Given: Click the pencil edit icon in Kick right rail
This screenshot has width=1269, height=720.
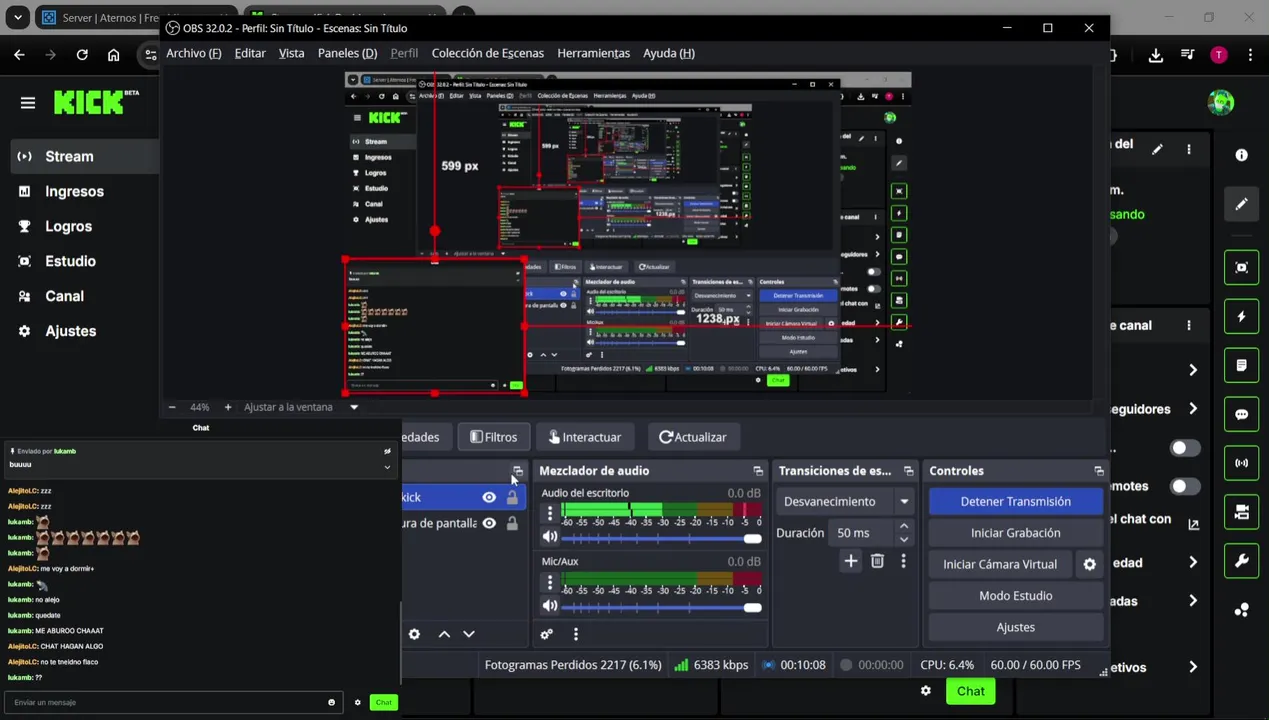Looking at the screenshot, I should click(x=1241, y=204).
